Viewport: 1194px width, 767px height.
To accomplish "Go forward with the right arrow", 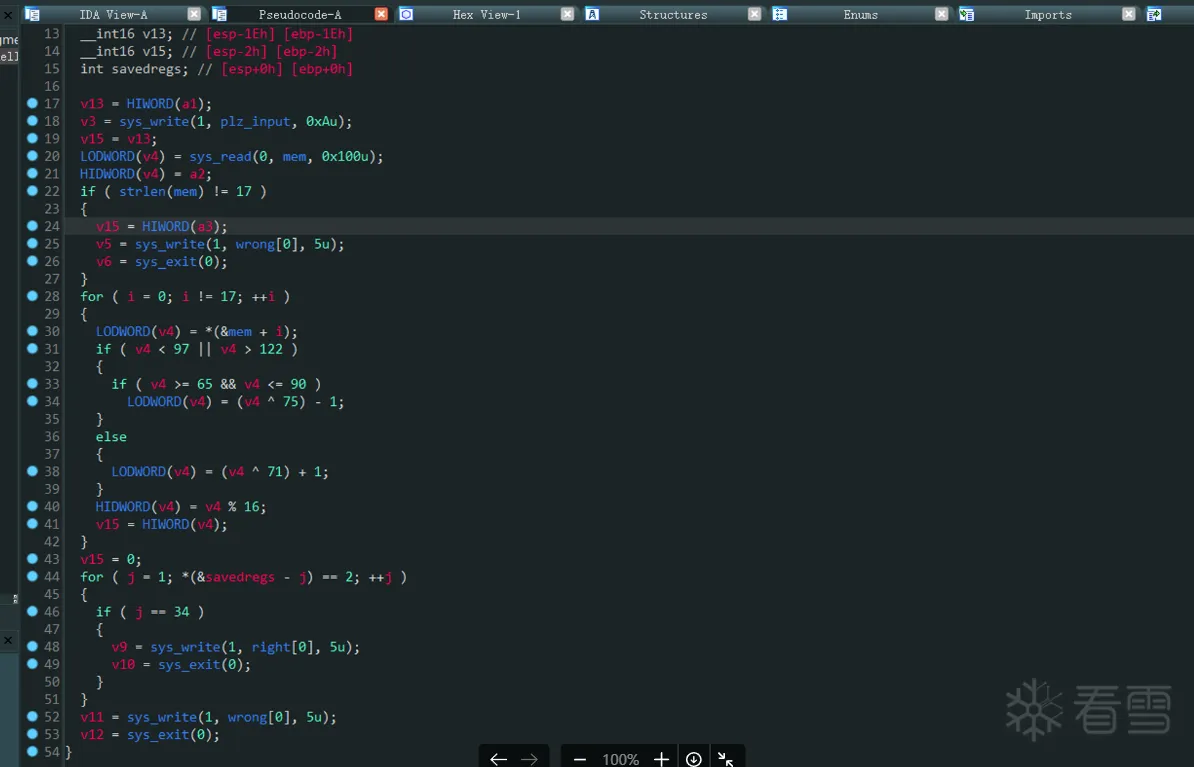I will (529, 759).
